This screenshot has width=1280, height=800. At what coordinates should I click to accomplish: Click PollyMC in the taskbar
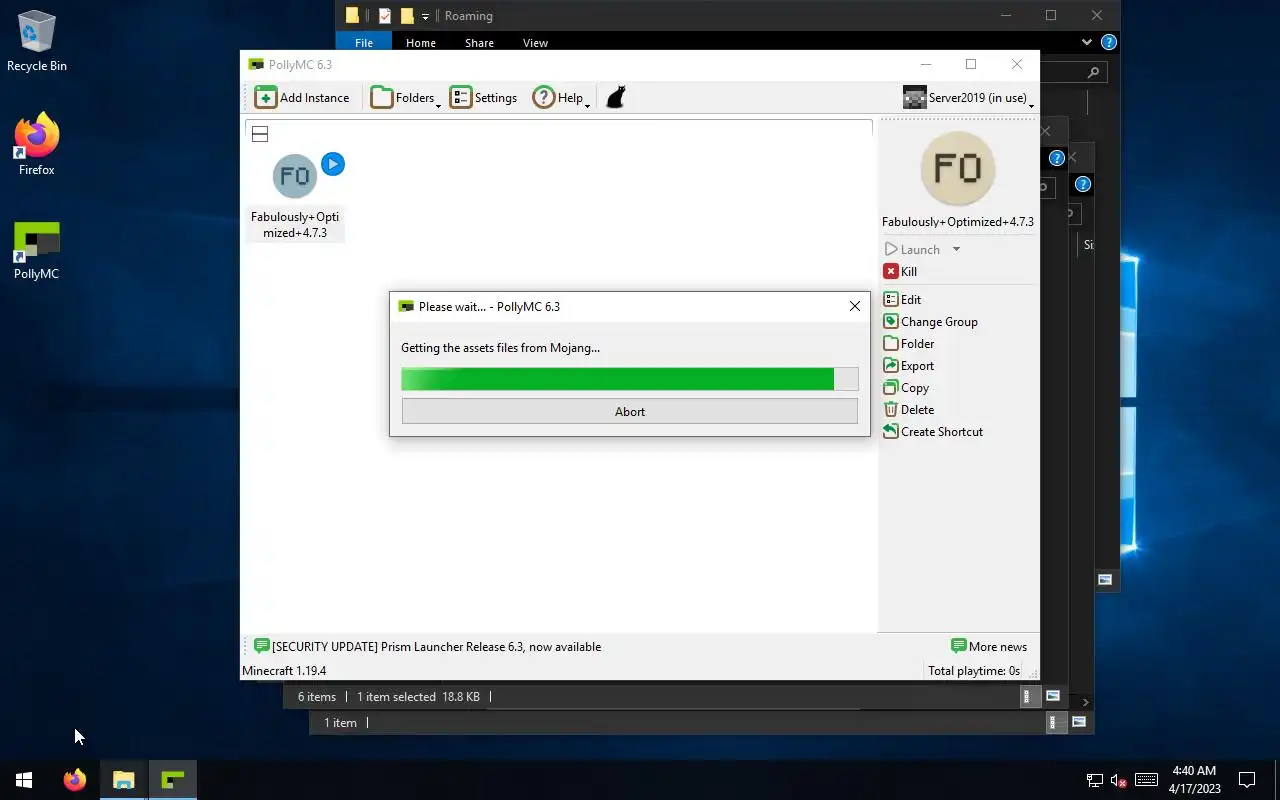tap(173, 780)
